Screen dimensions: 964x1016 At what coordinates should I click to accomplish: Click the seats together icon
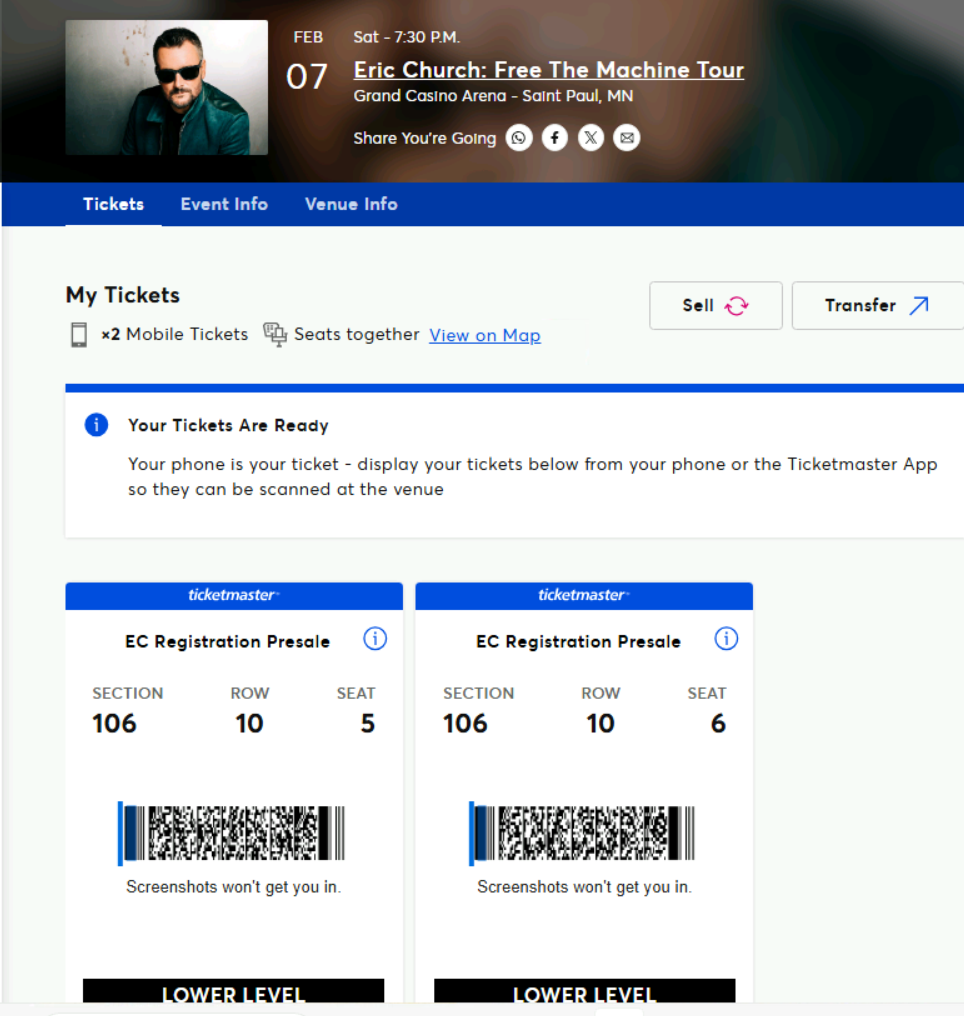275,334
